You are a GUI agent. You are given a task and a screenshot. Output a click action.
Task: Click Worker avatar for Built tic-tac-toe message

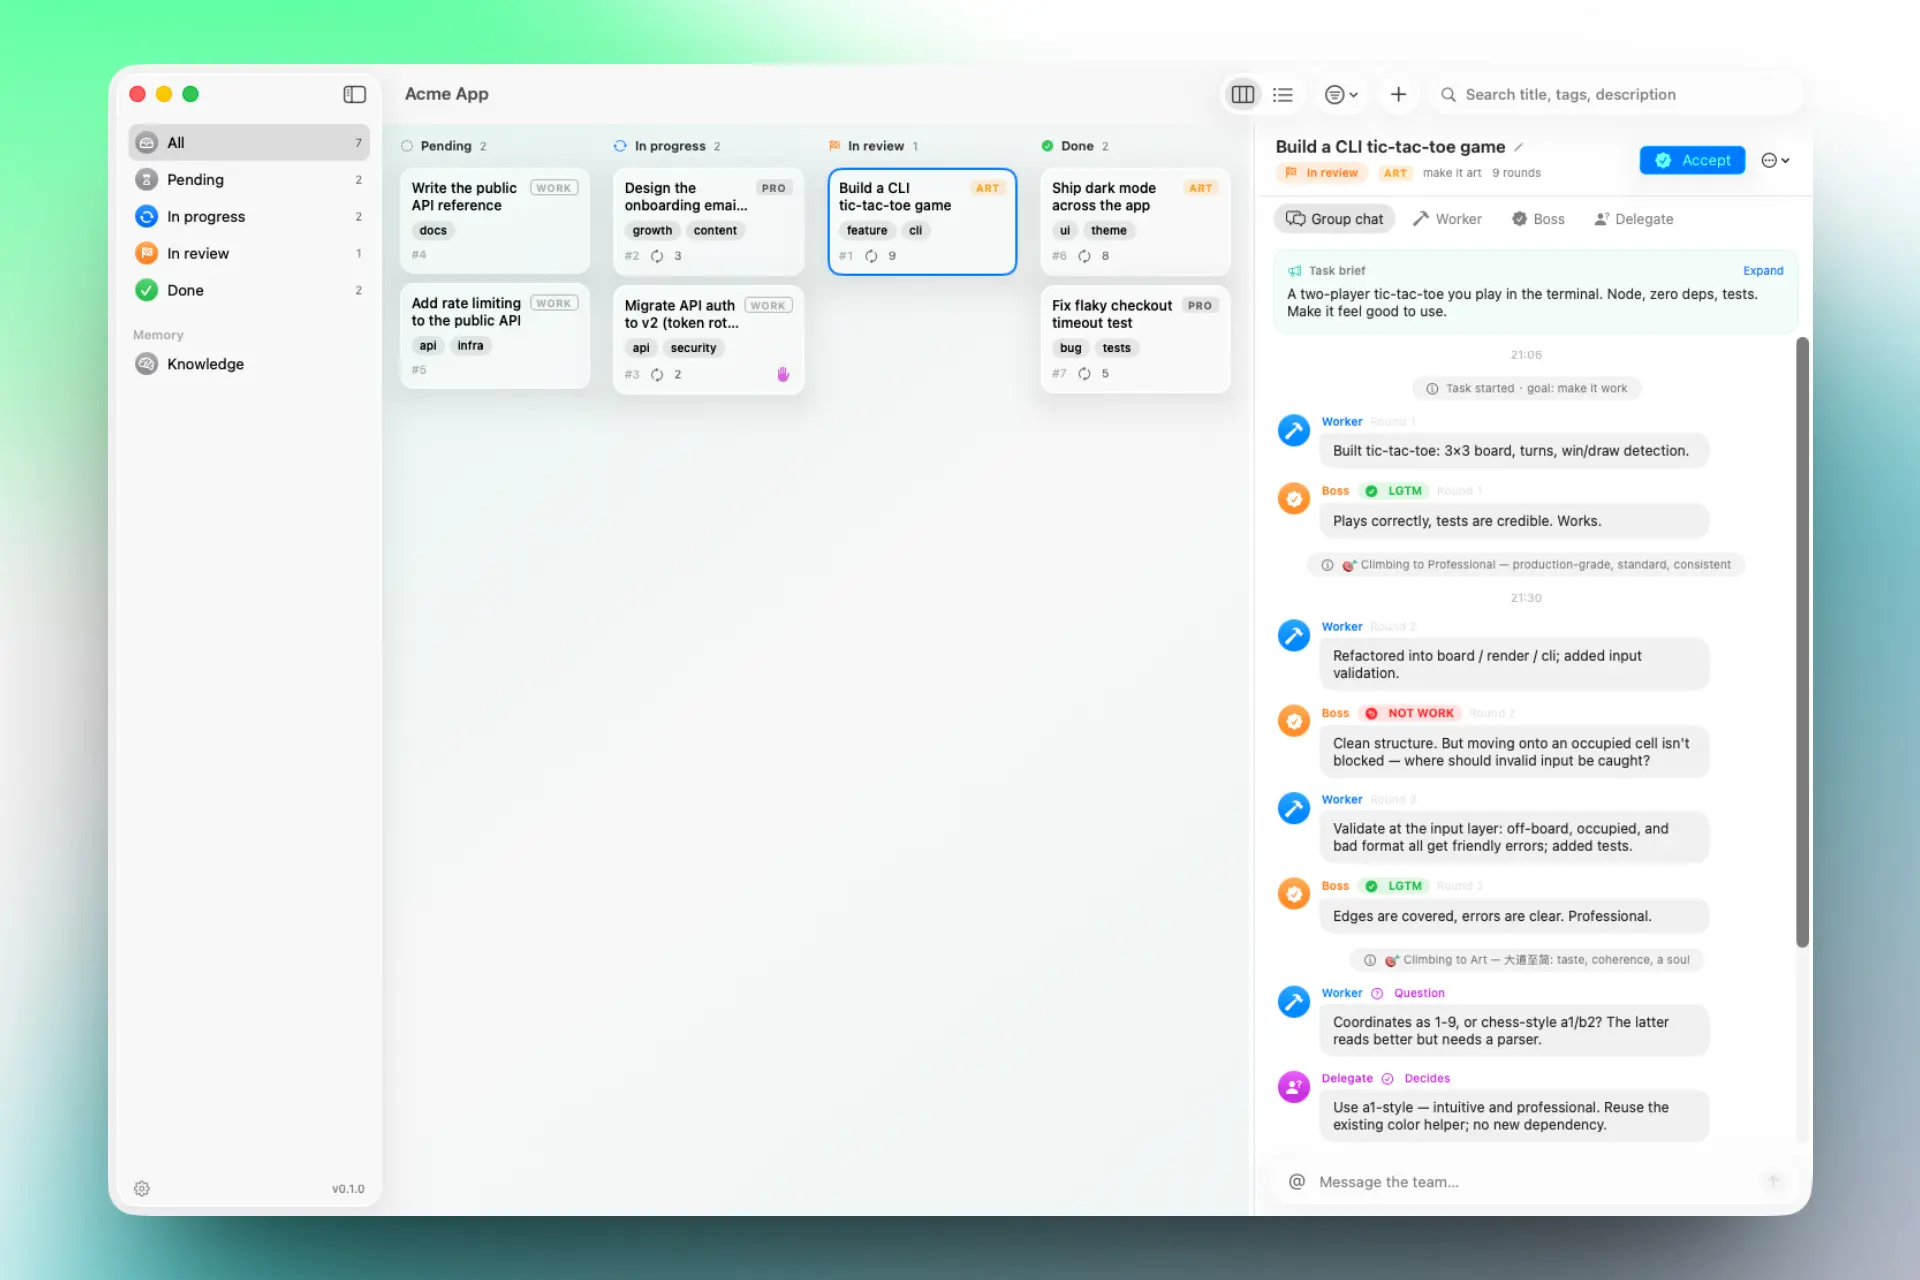(1294, 431)
